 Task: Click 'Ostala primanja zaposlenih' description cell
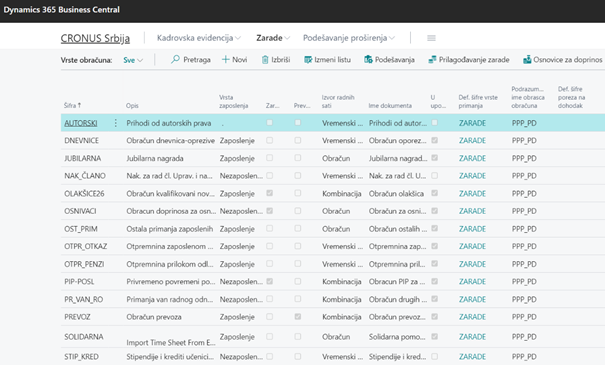pos(169,229)
